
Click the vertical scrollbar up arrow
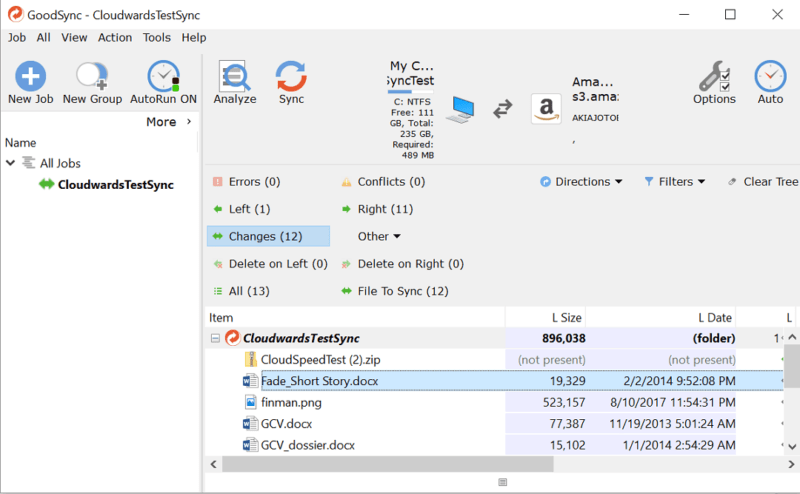[x=792, y=337]
